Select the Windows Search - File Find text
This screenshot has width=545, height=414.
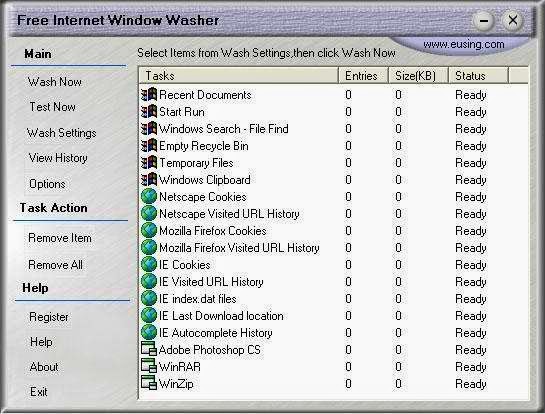[x=223, y=129]
